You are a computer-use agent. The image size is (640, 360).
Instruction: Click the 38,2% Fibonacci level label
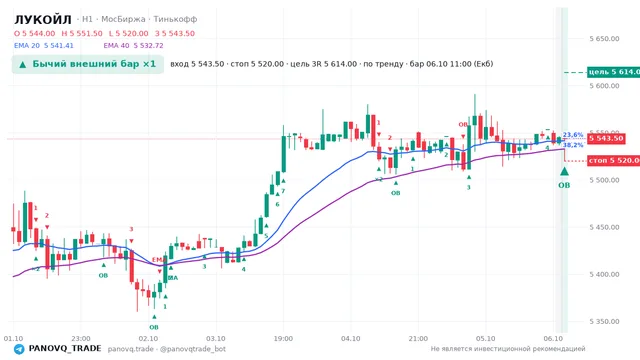click(x=573, y=145)
